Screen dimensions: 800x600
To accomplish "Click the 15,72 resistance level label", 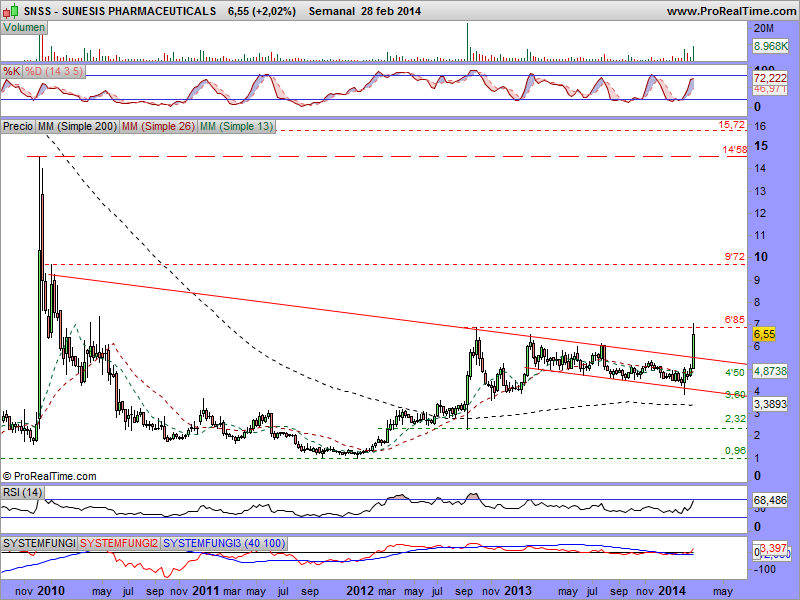I will tap(731, 124).
